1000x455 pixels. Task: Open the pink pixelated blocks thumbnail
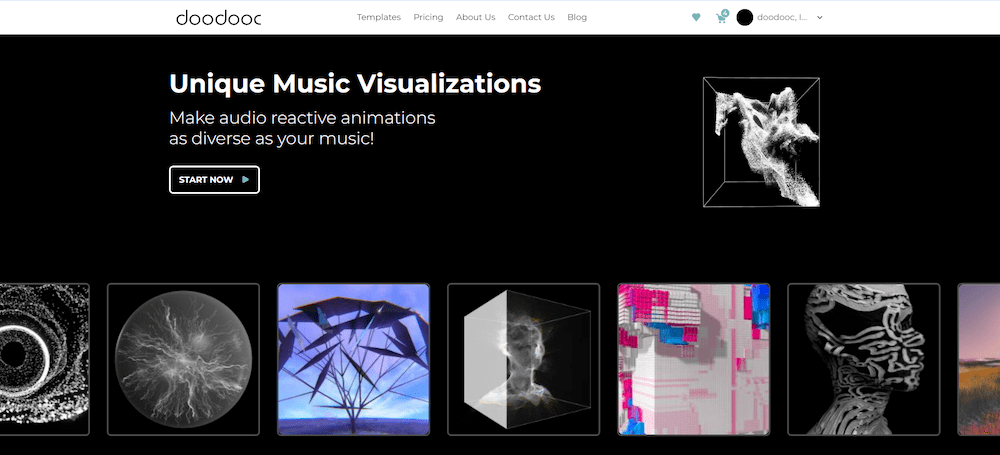[693, 359]
